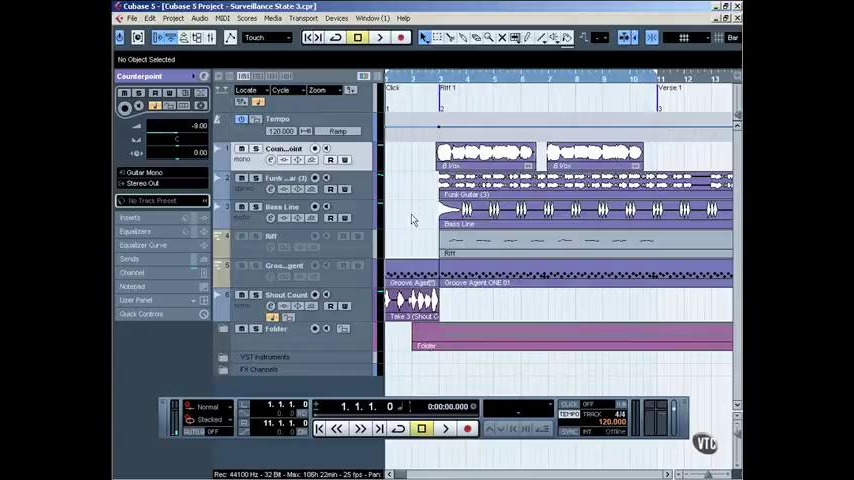Click the Verse 1 marker in timeline
The height and width of the screenshot is (480, 854).
click(x=669, y=88)
